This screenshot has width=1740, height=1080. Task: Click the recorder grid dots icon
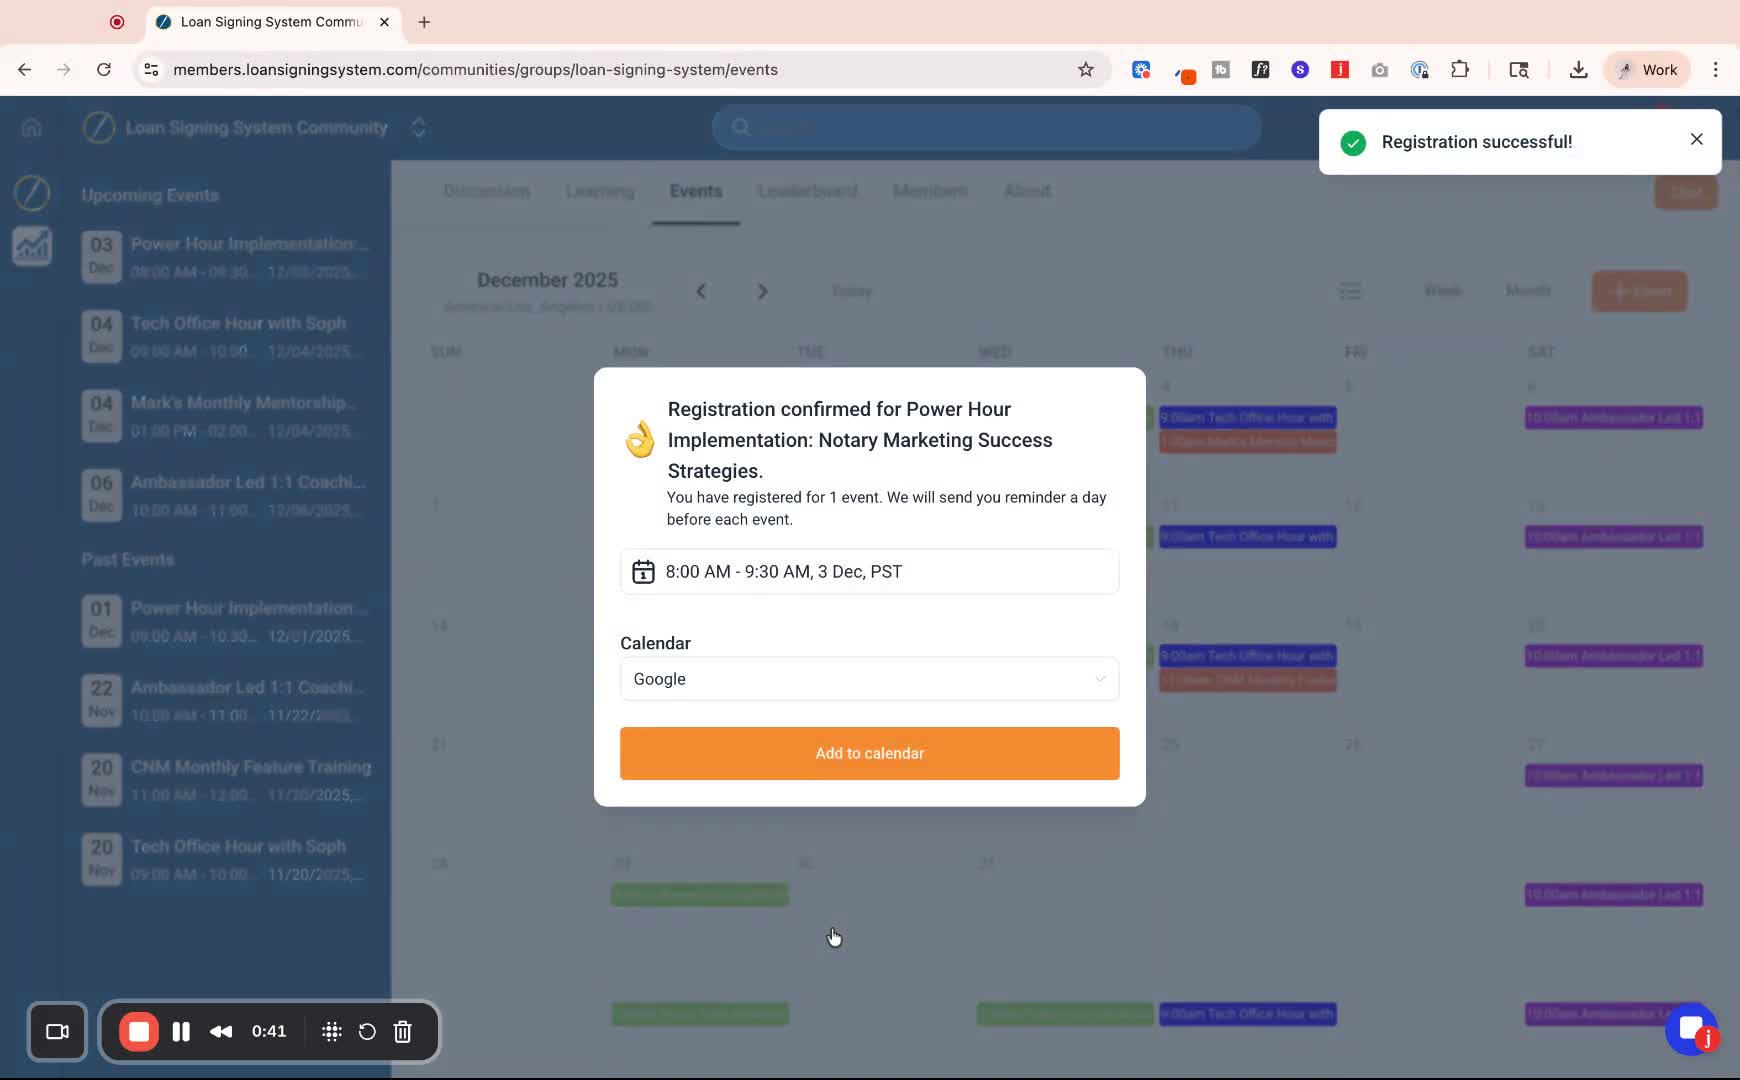point(332,1031)
